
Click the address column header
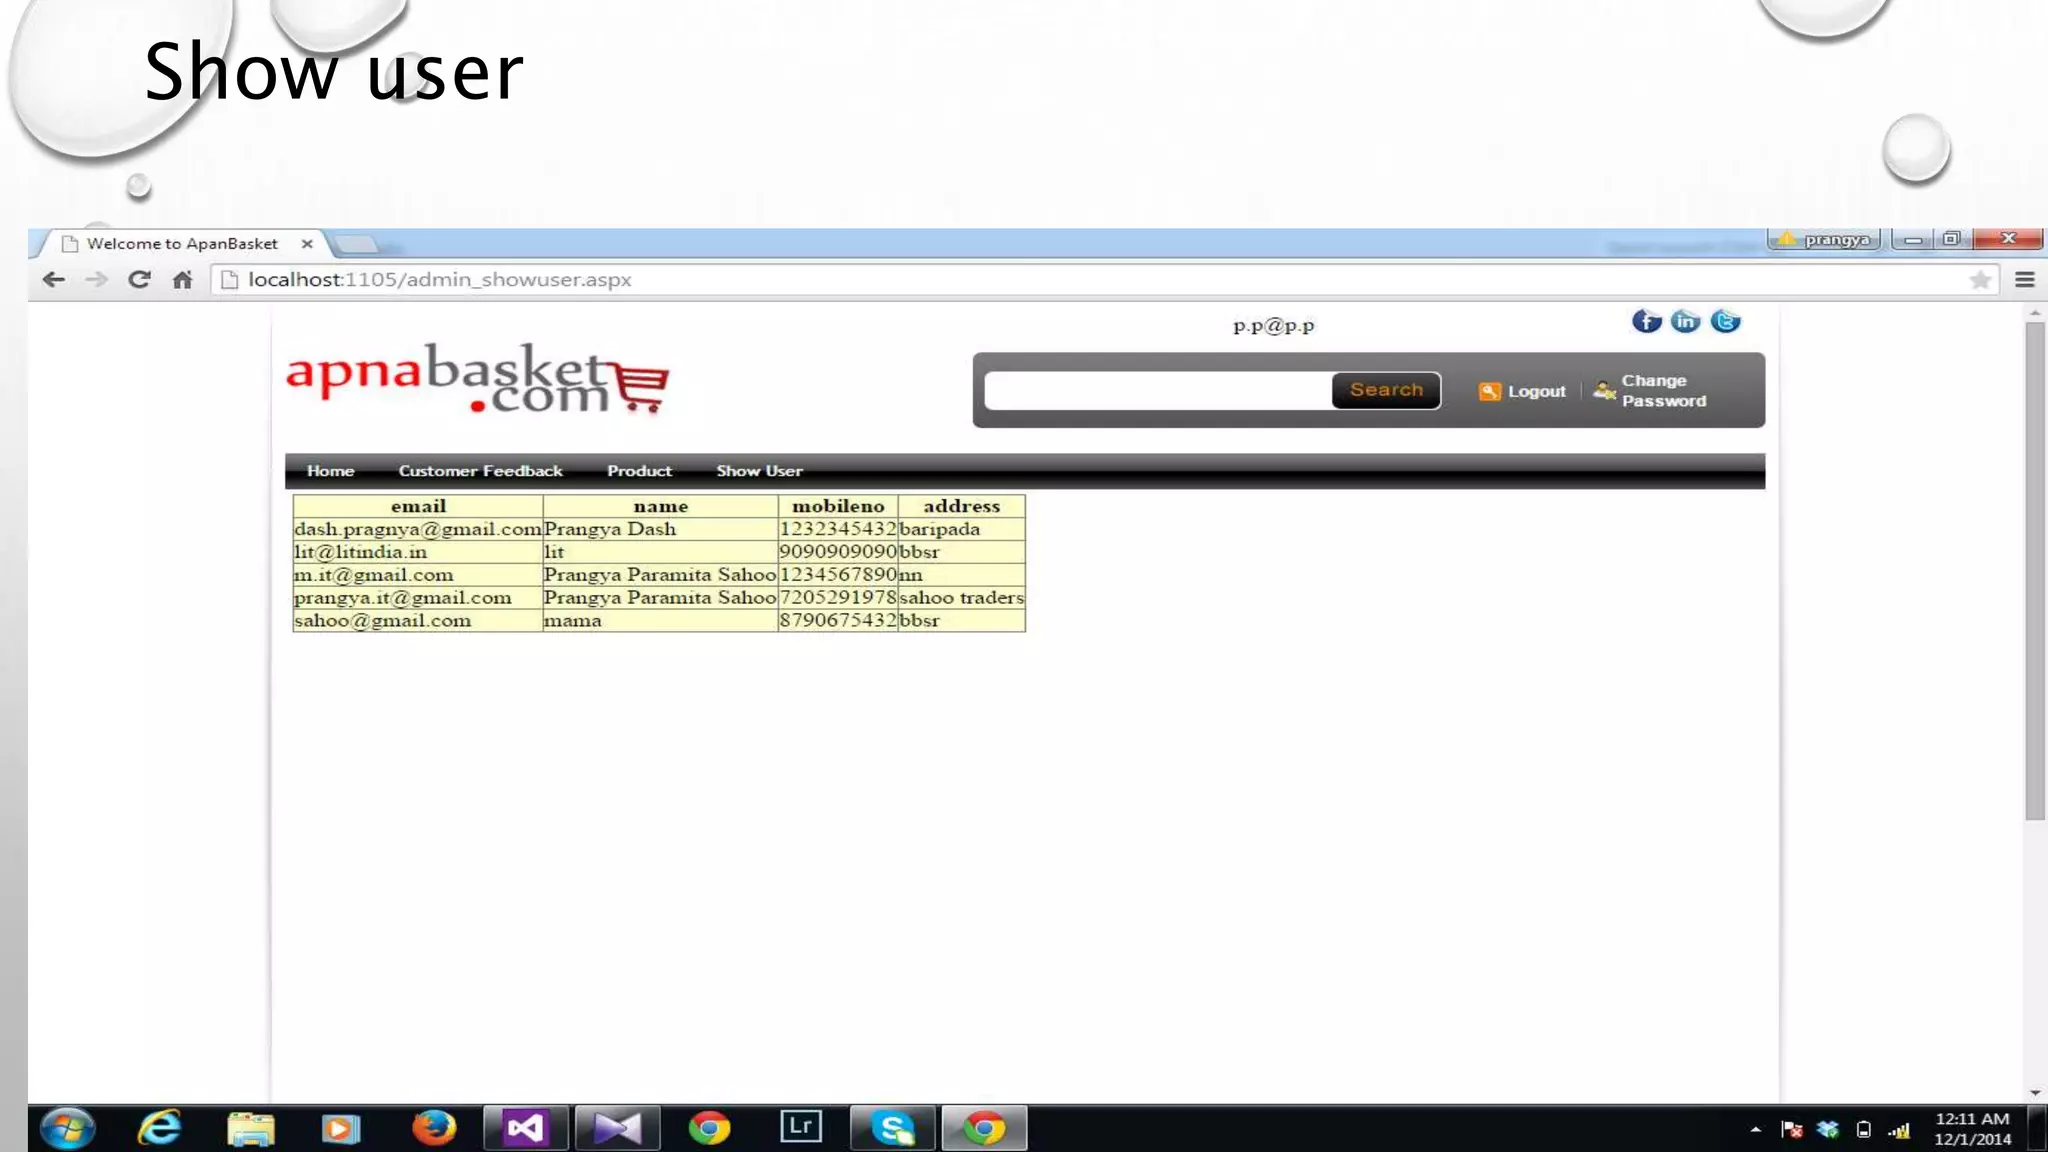tap(961, 506)
